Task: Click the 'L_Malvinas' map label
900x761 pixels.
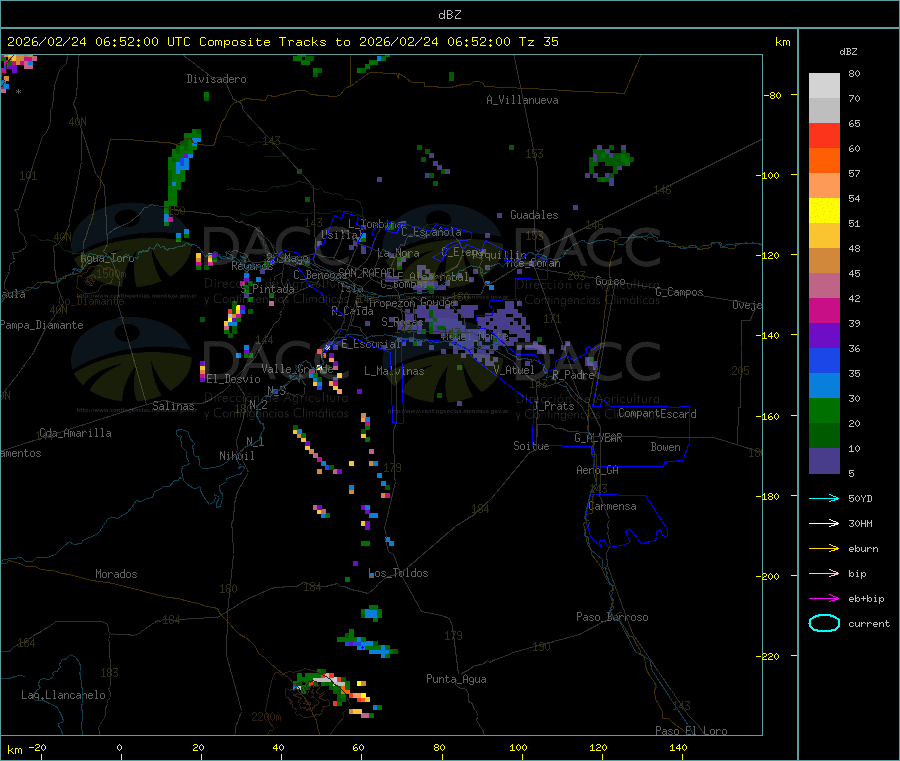Action: coord(394,371)
